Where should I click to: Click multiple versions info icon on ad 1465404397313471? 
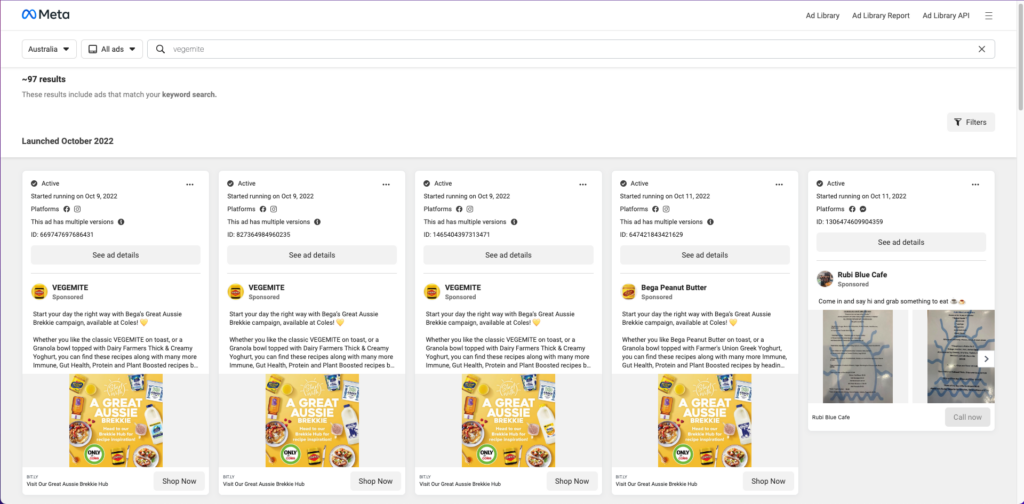[x=514, y=222]
